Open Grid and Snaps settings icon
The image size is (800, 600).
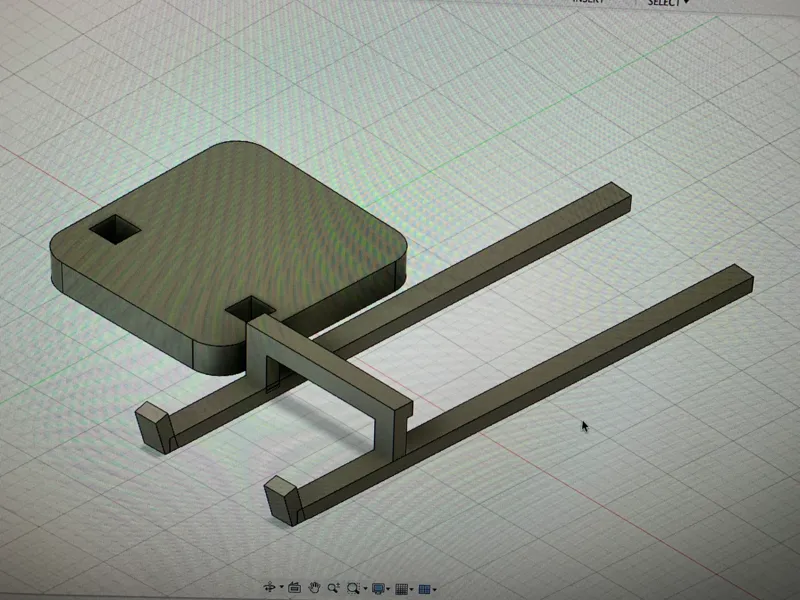402,589
